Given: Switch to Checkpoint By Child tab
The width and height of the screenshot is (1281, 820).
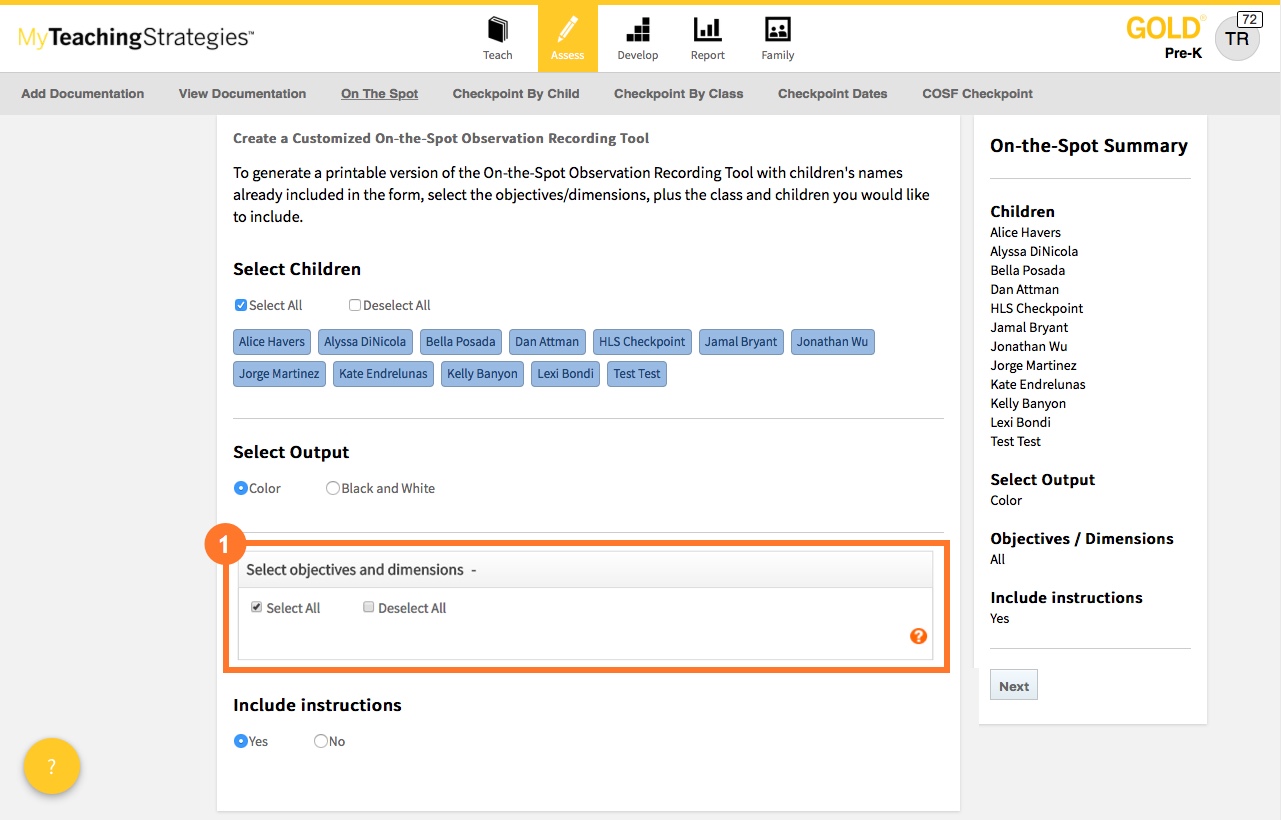Looking at the screenshot, I should (x=515, y=94).
